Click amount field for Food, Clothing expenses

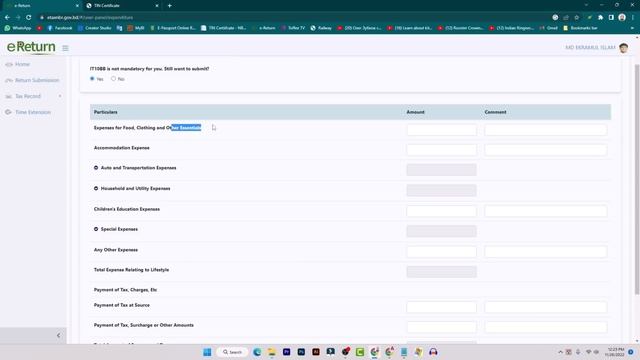(441, 130)
